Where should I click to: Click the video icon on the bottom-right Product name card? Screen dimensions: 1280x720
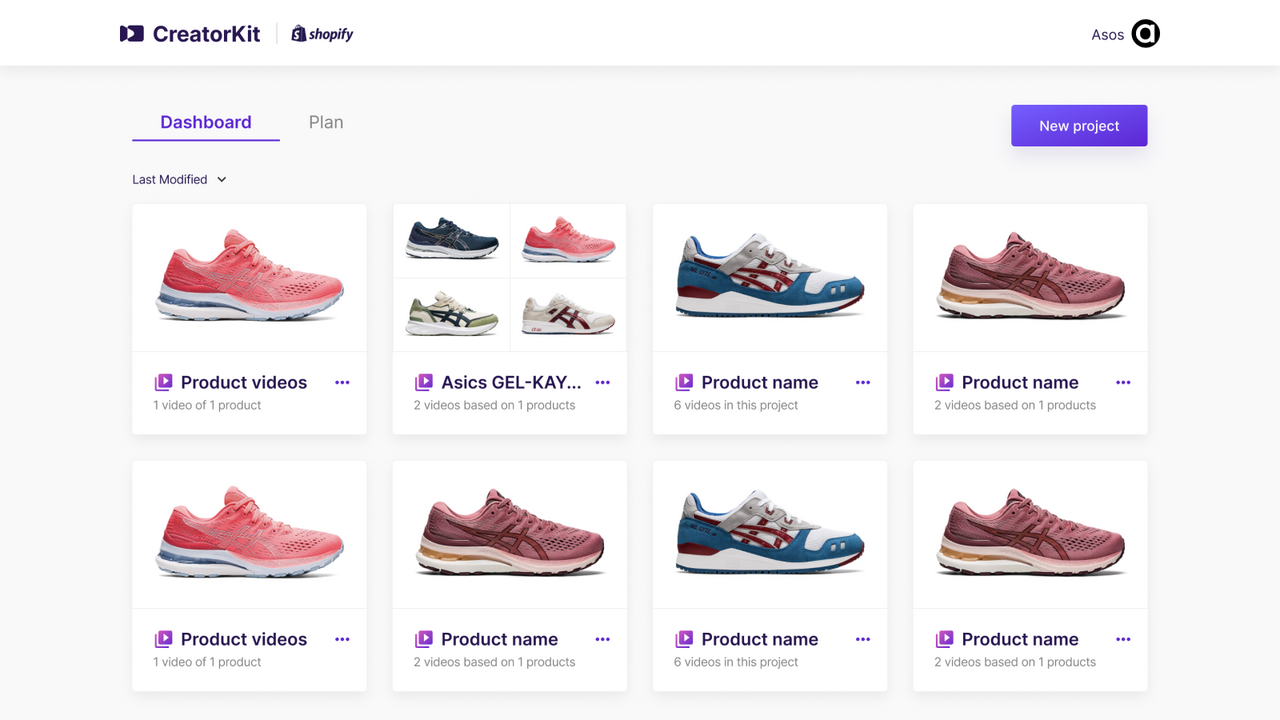click(945, 639)
